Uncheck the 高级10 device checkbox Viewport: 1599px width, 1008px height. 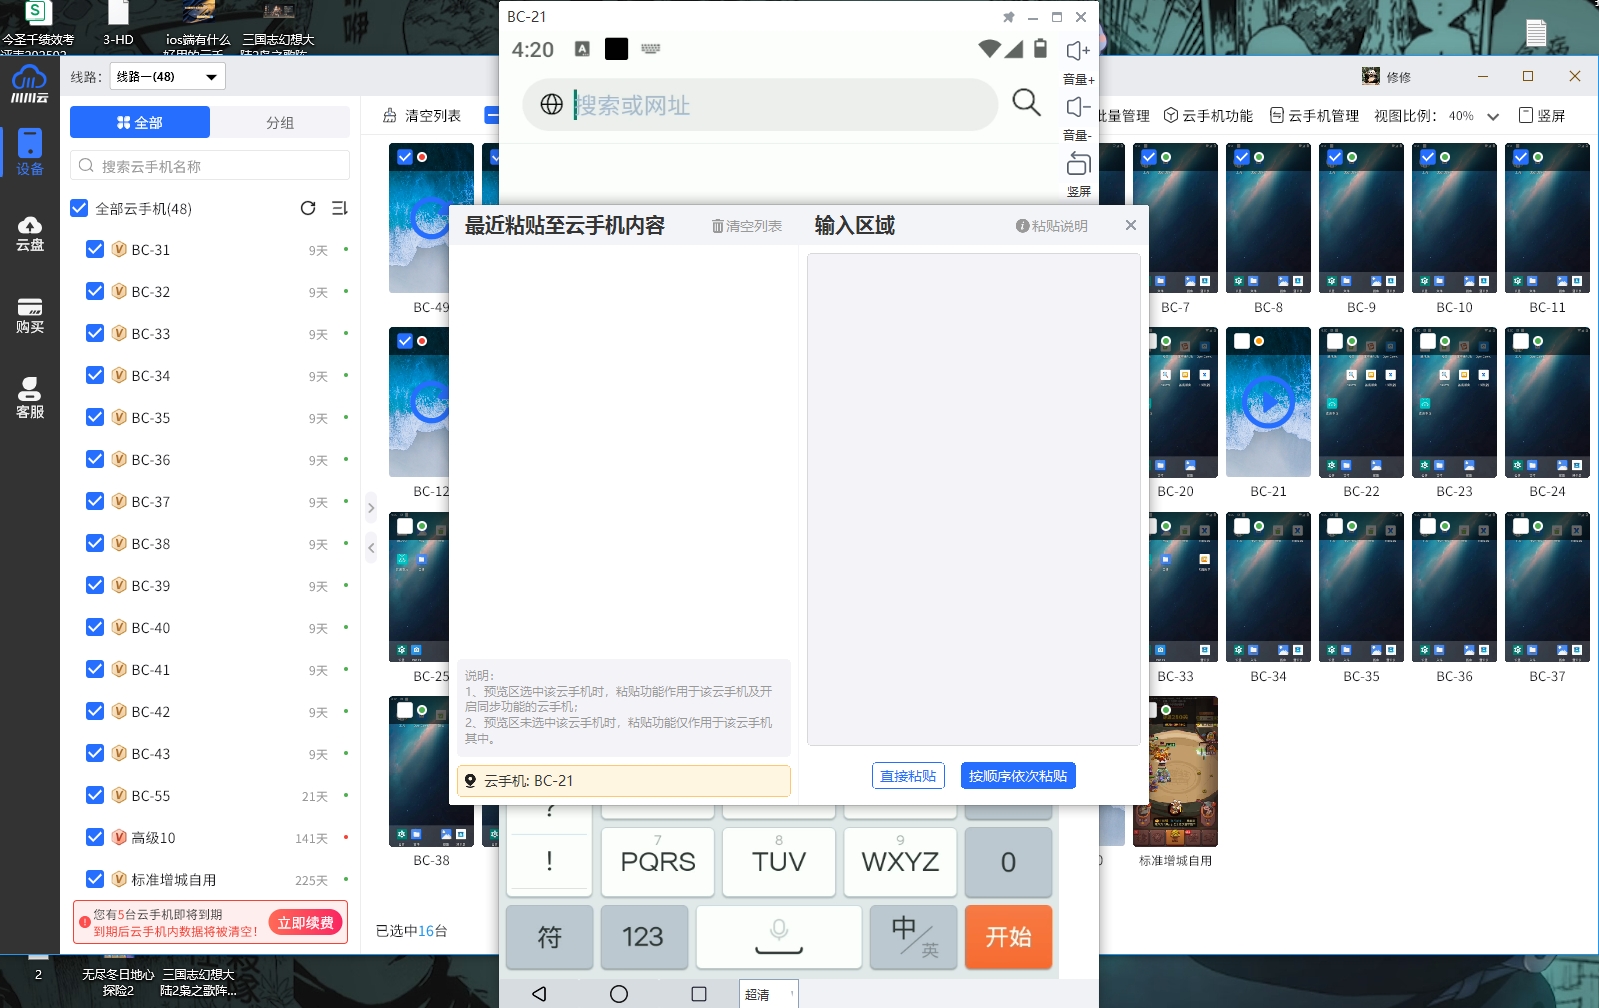pyautogui.click(x=95, y=837)
